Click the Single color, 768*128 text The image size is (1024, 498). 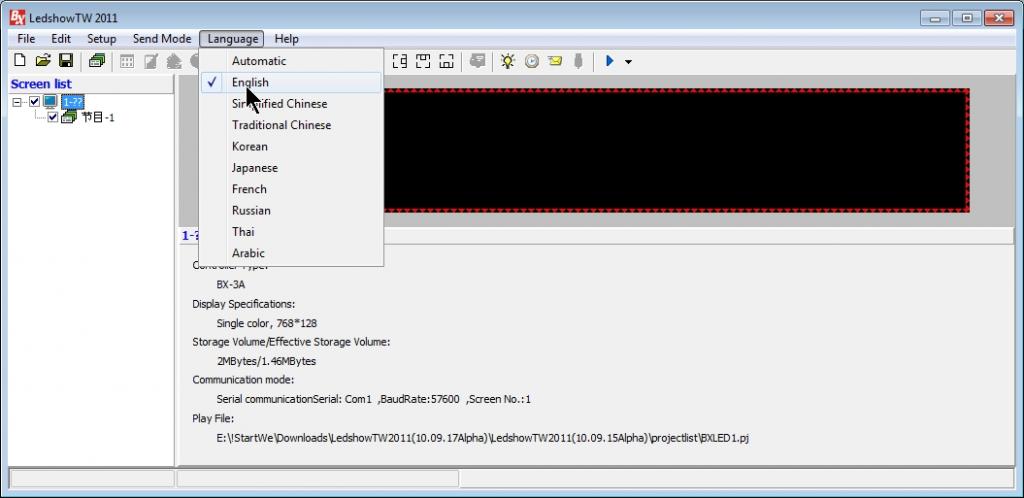(x=267, y=323)
